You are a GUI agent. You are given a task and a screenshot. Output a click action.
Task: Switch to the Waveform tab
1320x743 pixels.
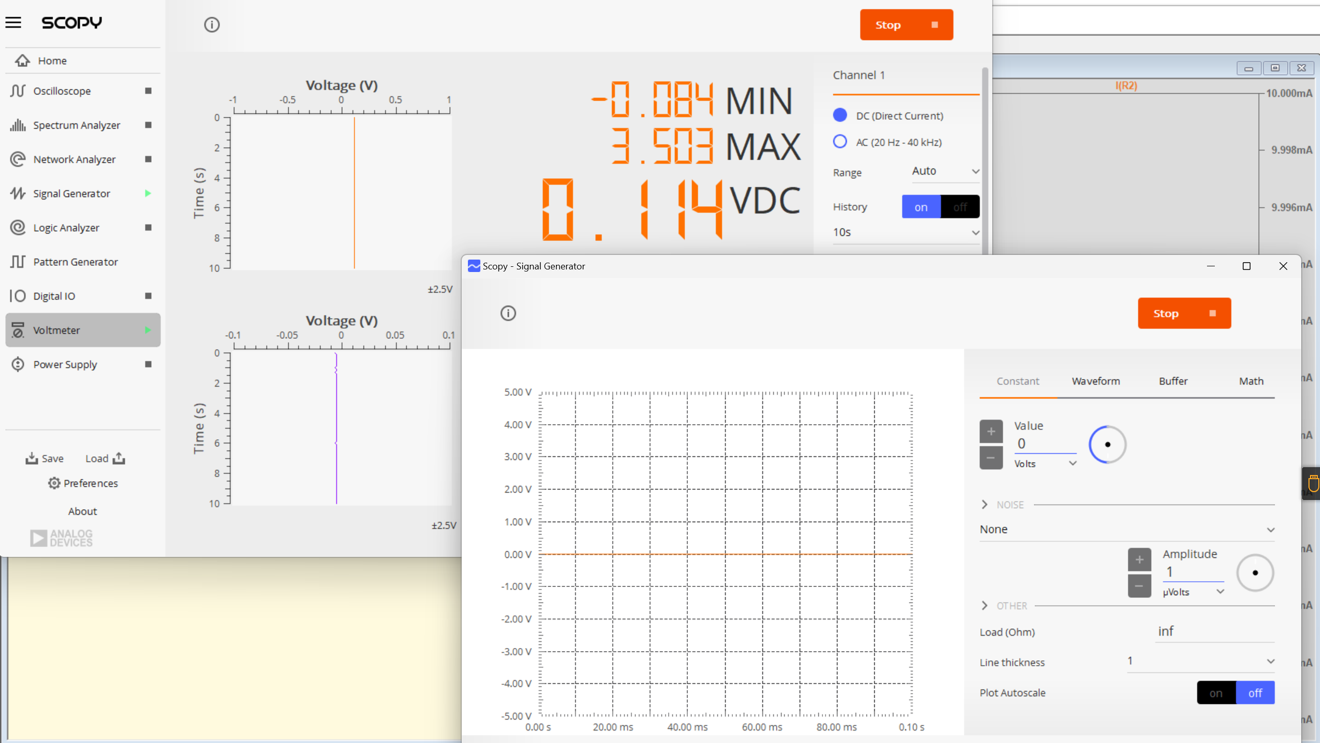click(1096, 381)
